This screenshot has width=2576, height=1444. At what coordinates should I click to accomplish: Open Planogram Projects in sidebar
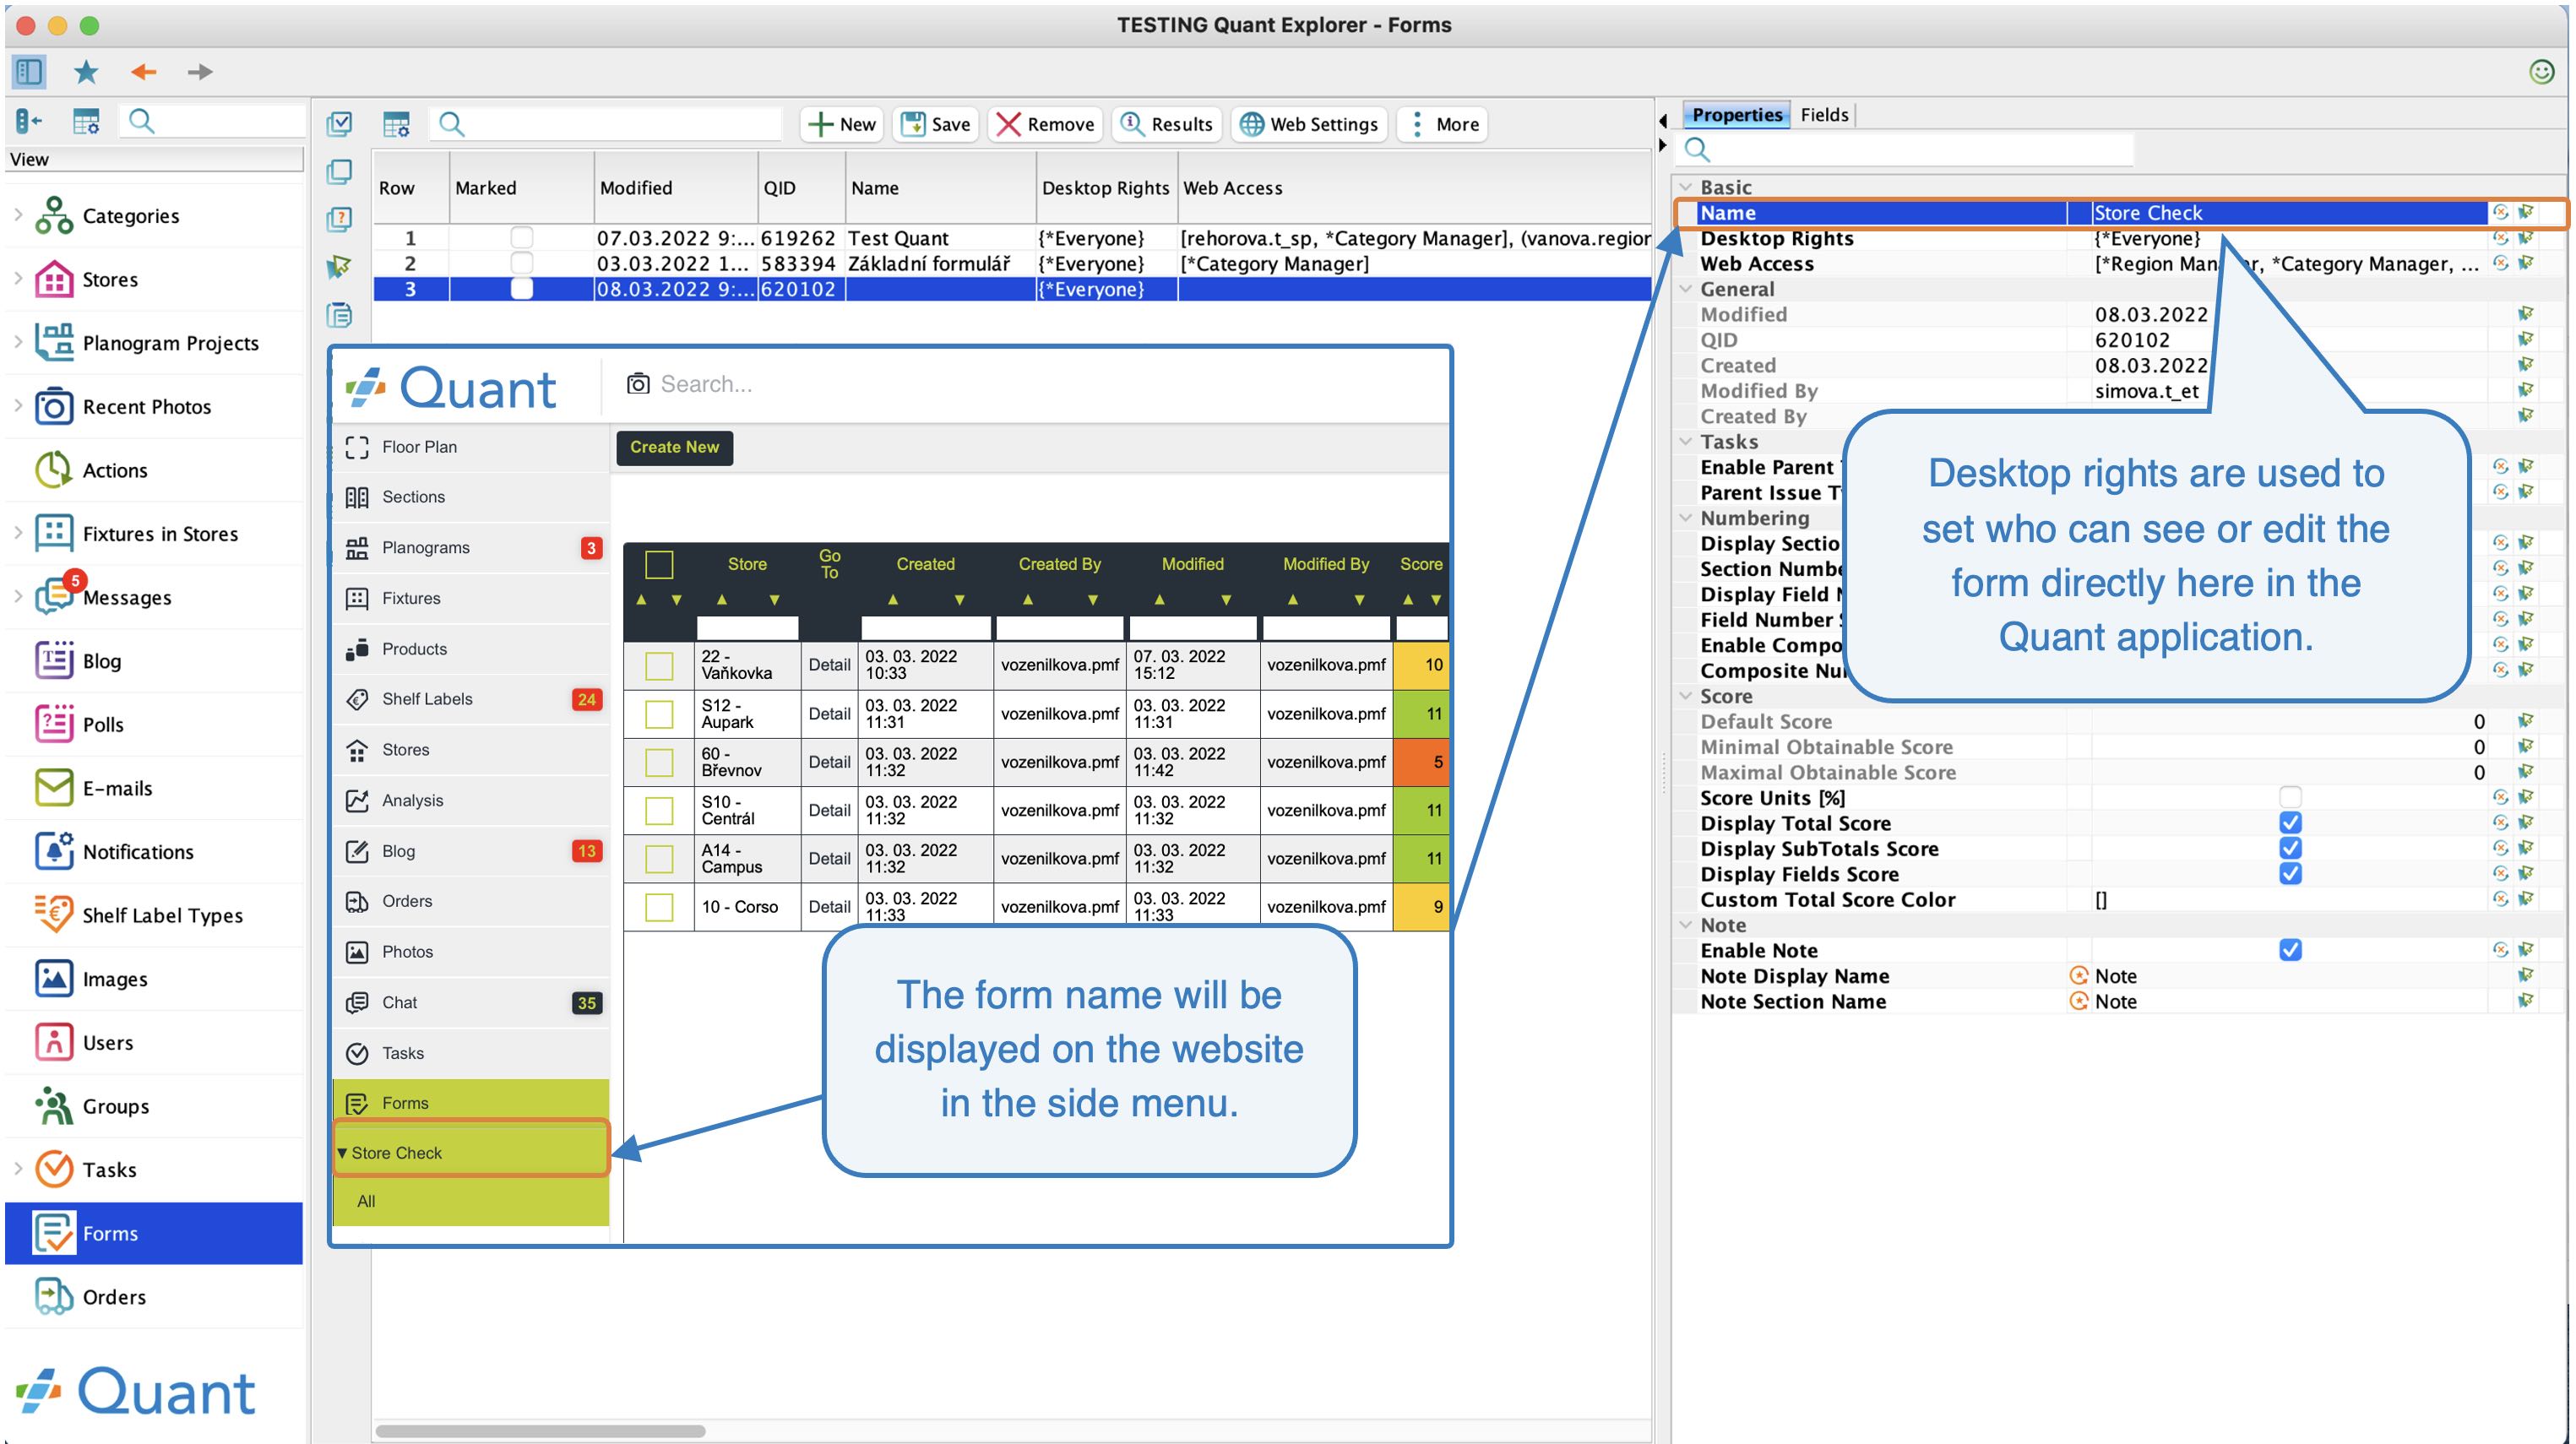tap(170, 343)
